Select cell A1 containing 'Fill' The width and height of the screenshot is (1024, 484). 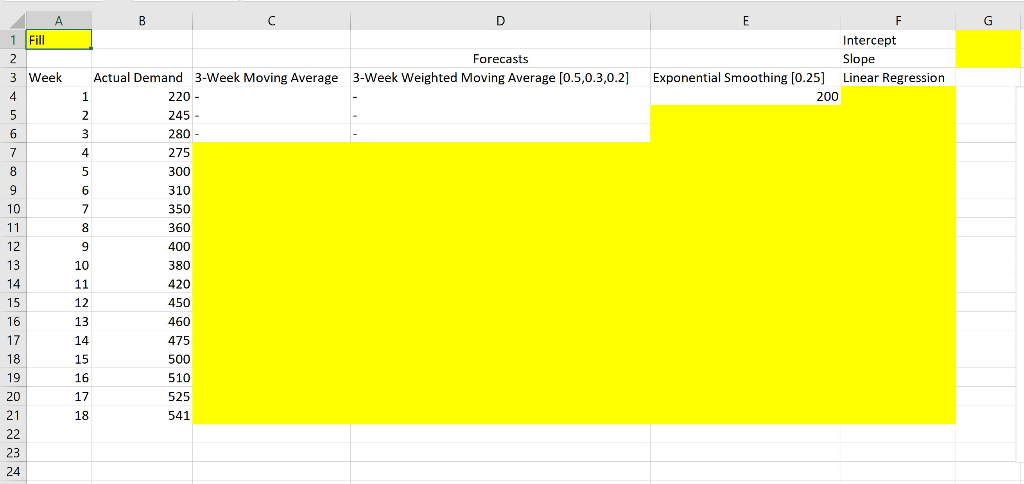[x=59, y=40]
